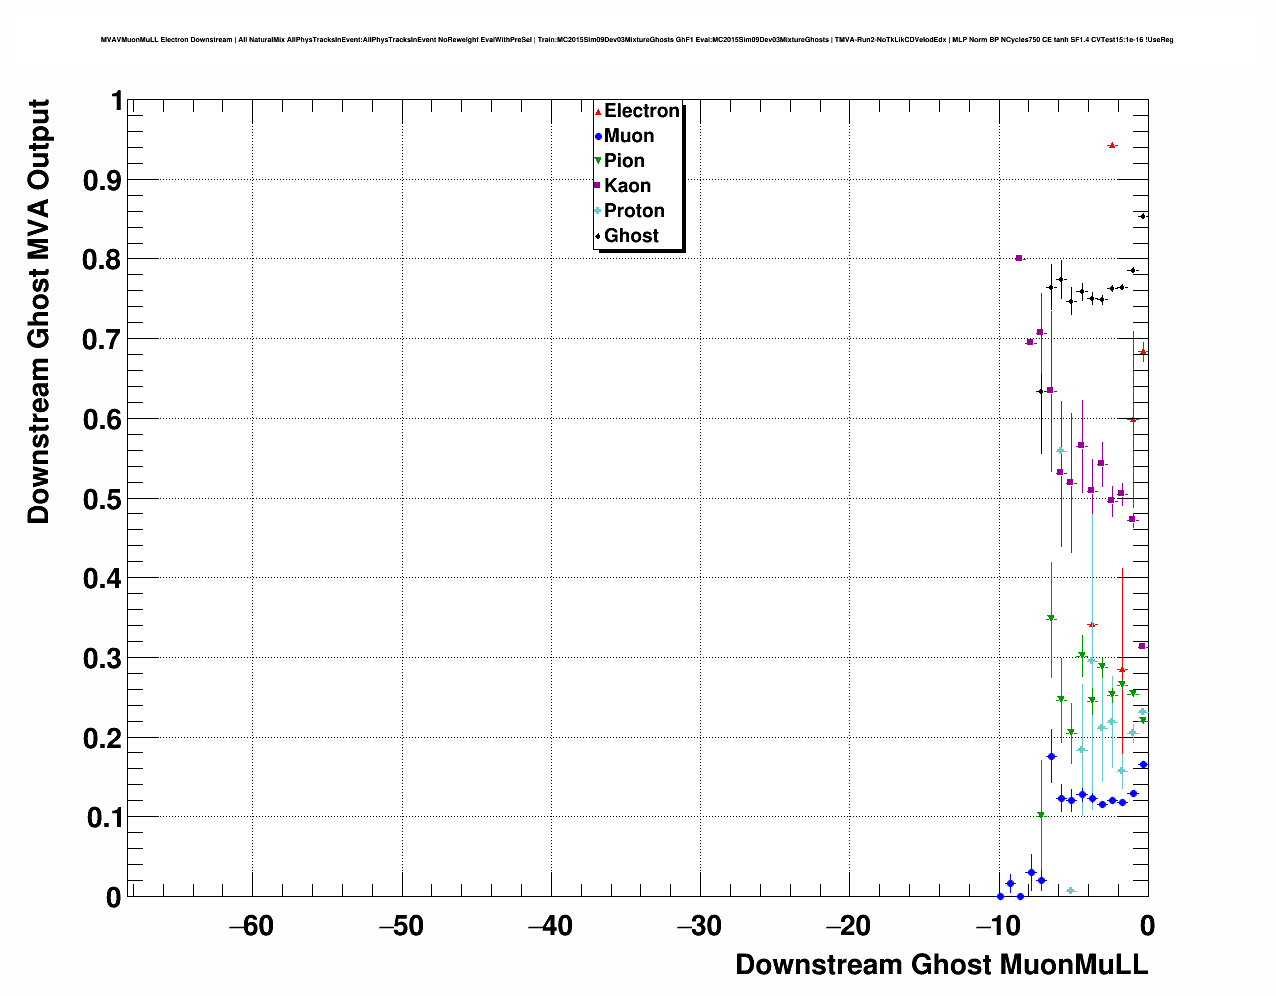Select the "Ghost" legend entry text
The width and height of the screenshot is (1276, 996).
pyautogui.click(x=631, y=236)
